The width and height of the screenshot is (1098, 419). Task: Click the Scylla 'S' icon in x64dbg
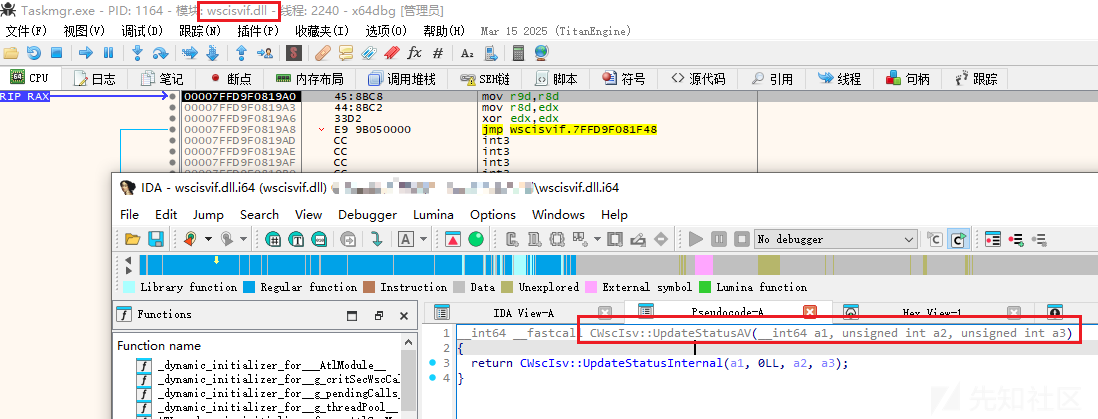tap(293, 53)
